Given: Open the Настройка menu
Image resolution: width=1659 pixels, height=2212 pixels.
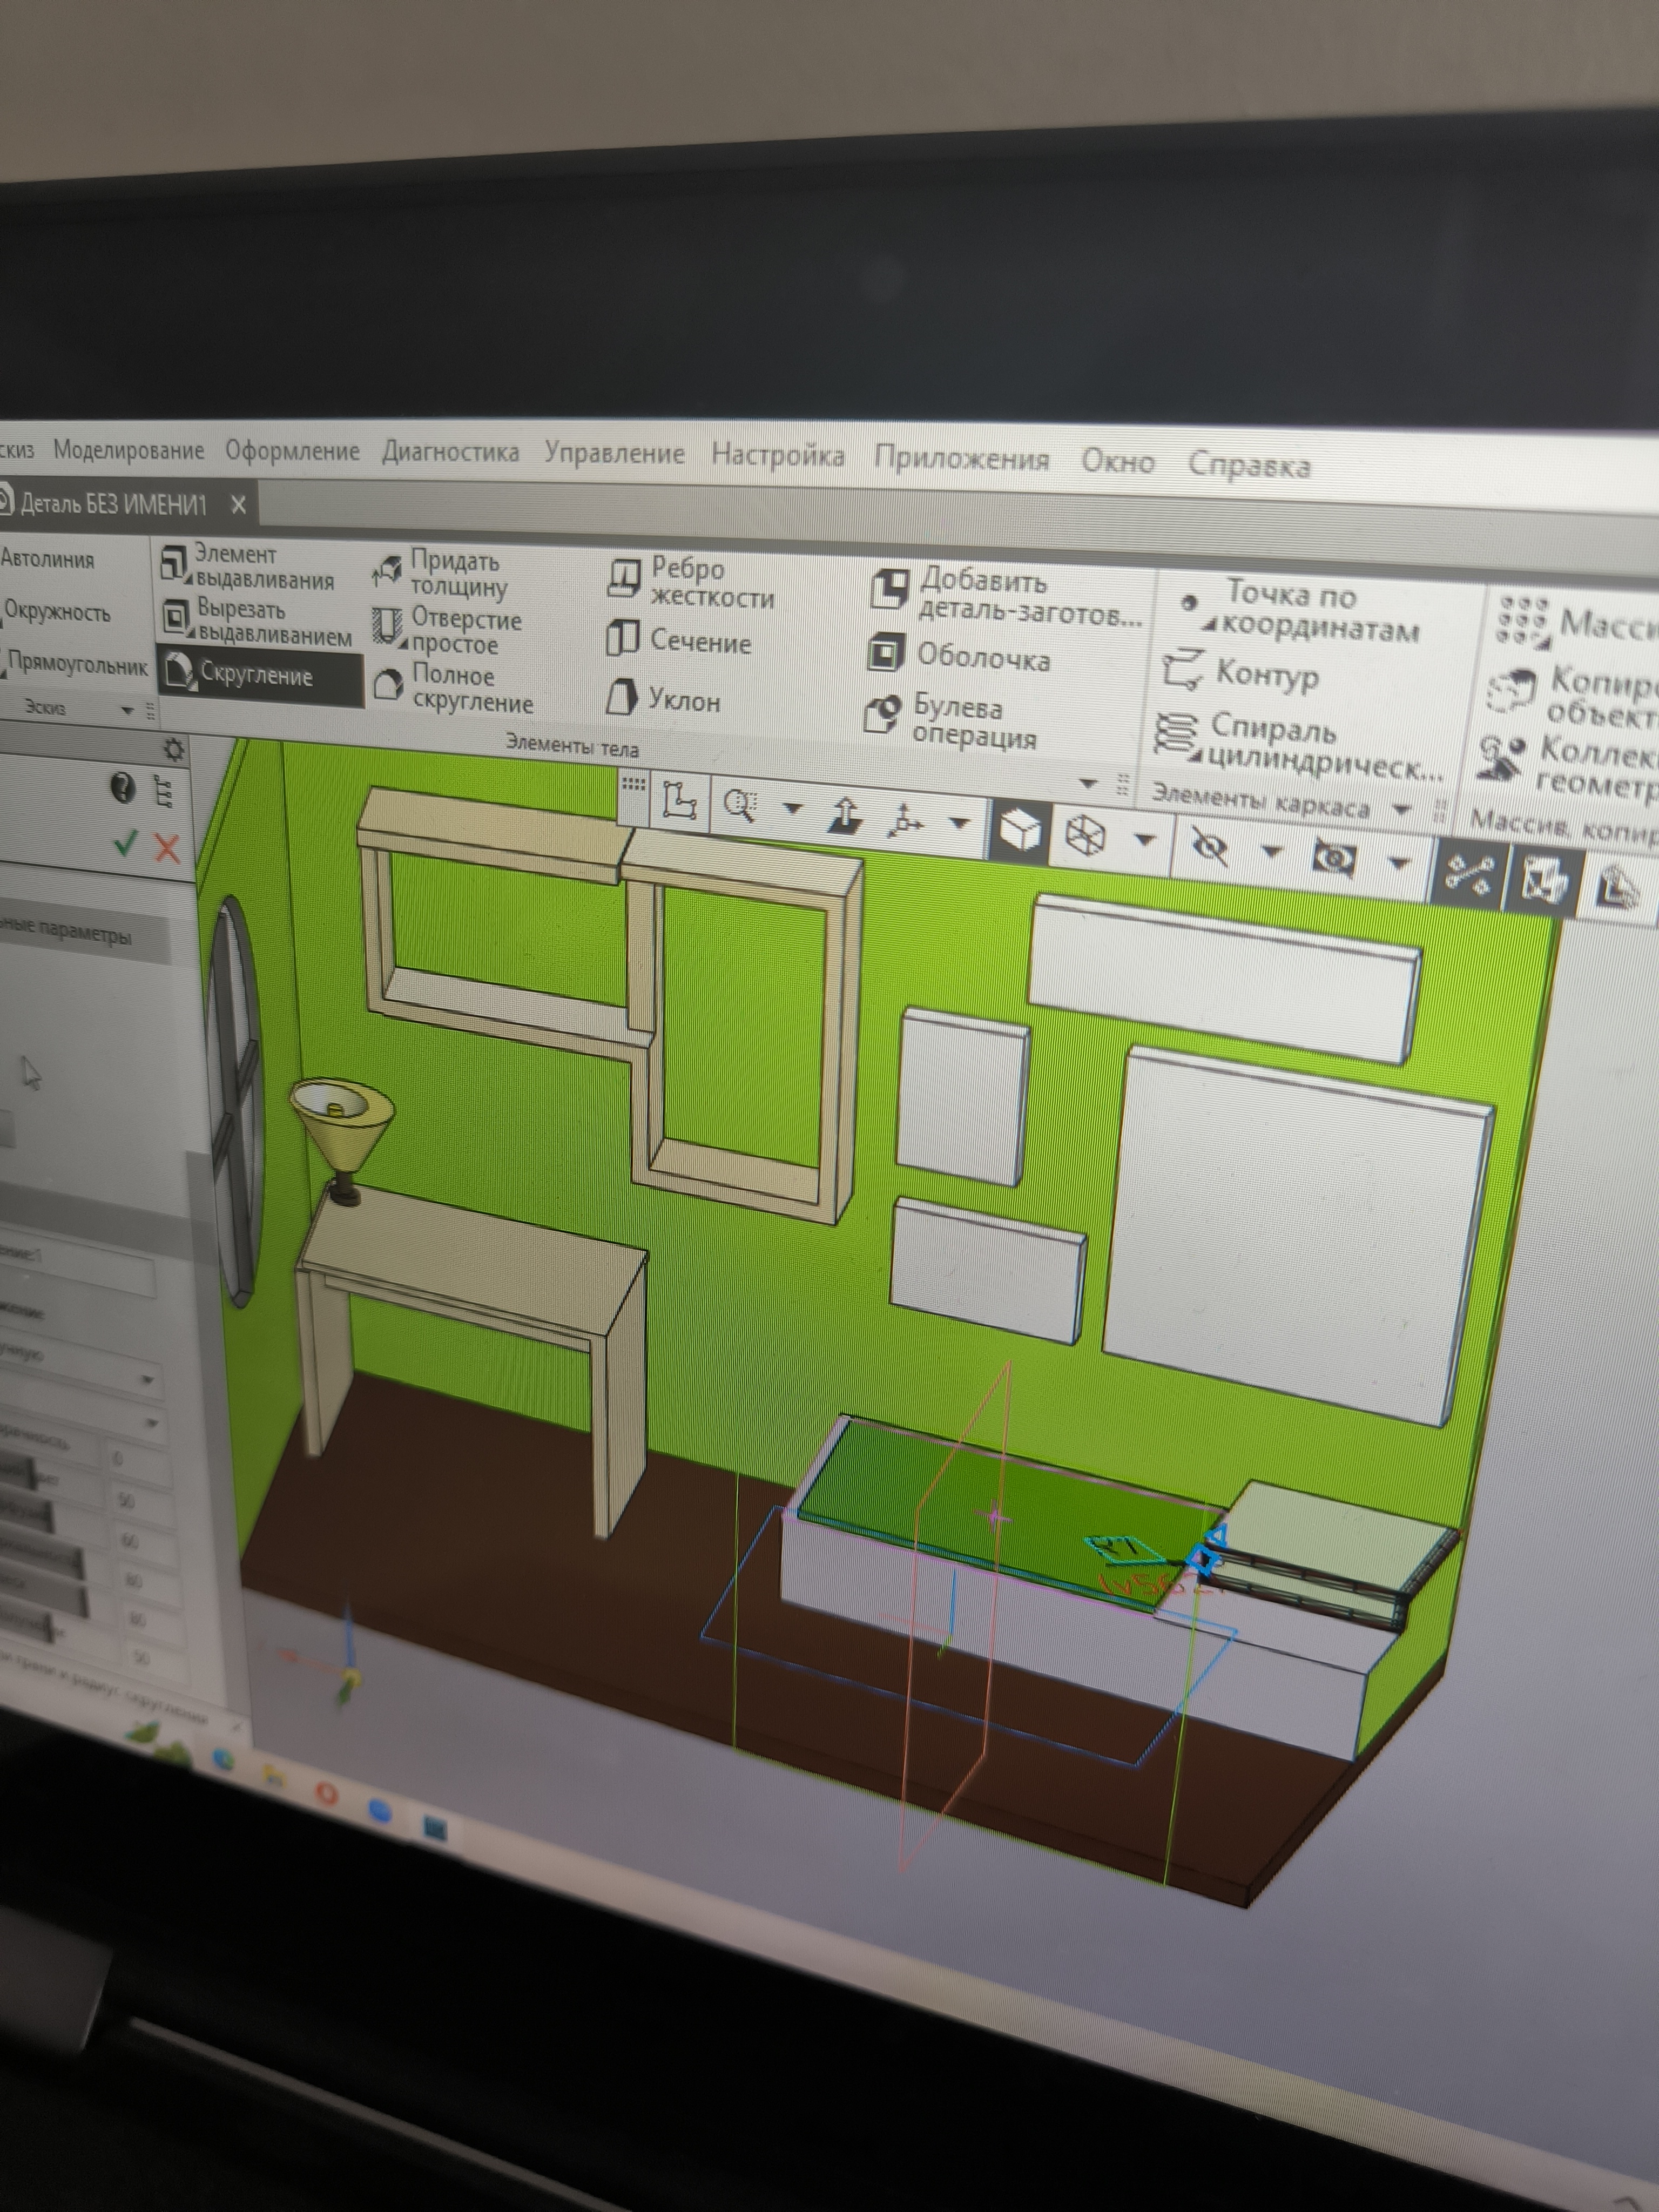Looking at the screenshot, I should [778, 455].
